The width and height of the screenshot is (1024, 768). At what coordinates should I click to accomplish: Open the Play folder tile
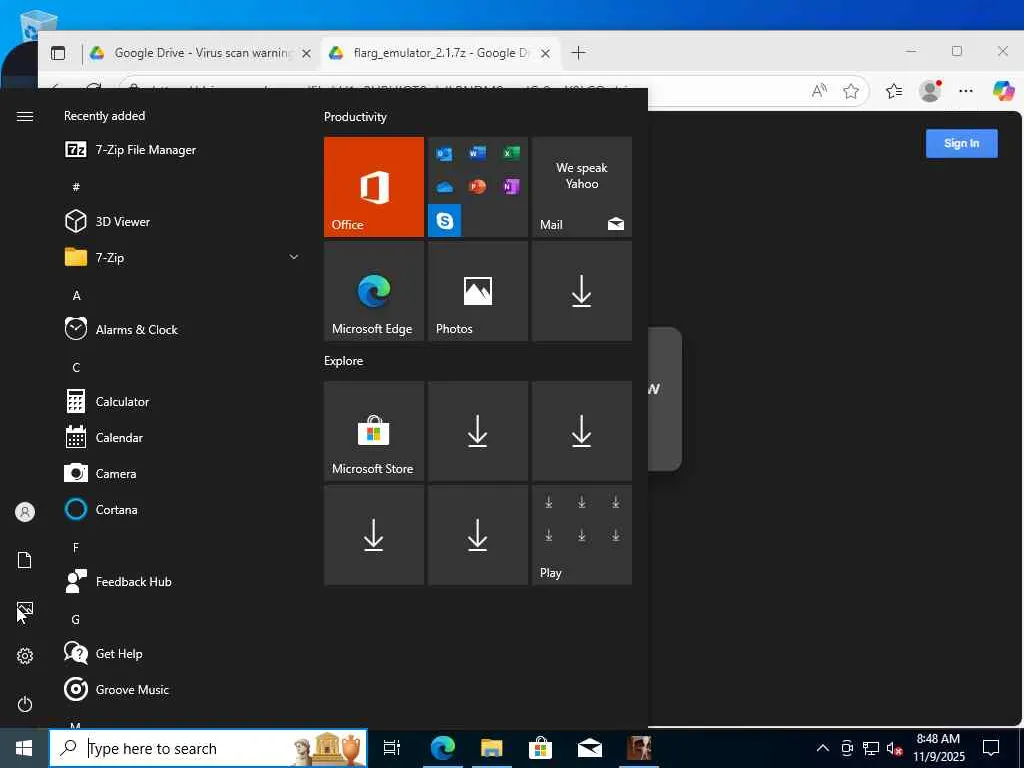582,535
